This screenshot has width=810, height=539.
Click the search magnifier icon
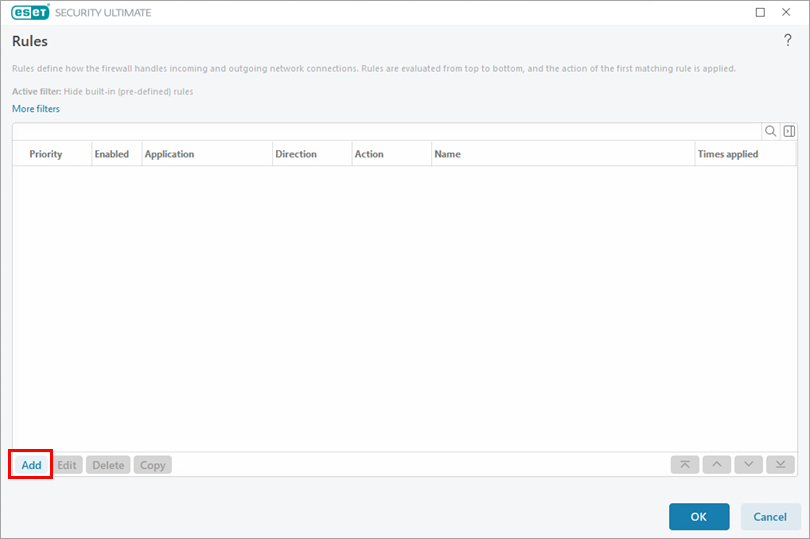(770, 131)
